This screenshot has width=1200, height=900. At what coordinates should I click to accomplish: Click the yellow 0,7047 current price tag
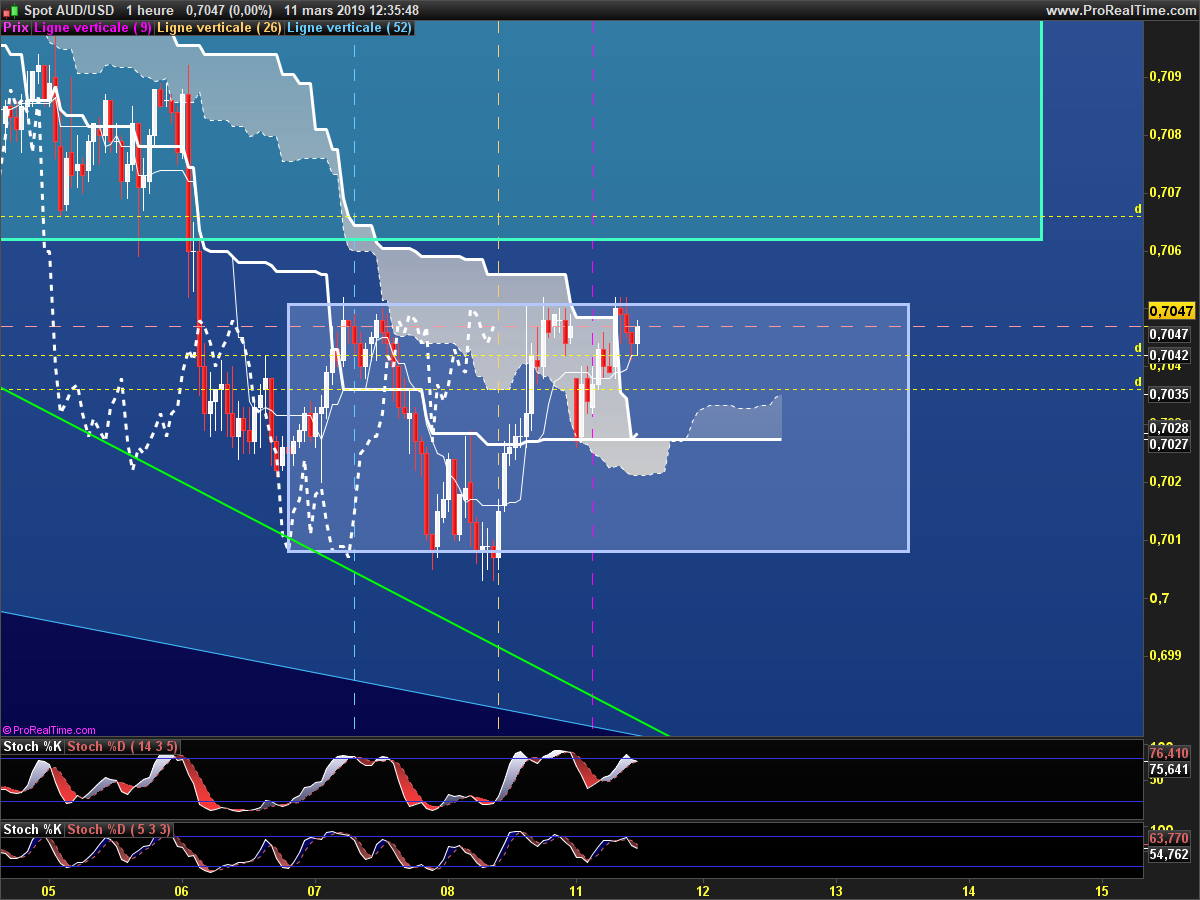(1168, 310)
